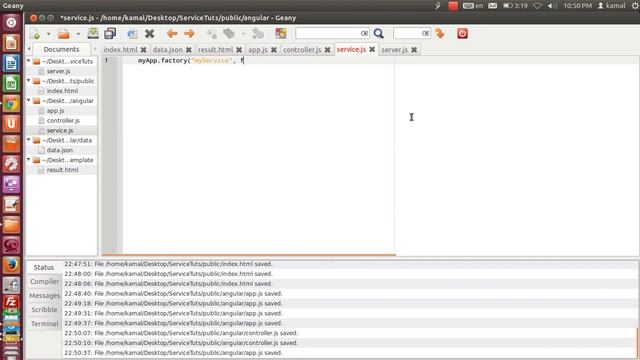Close current document with toolbar X icon
640x360 pixels.
(x=150, y=33)
